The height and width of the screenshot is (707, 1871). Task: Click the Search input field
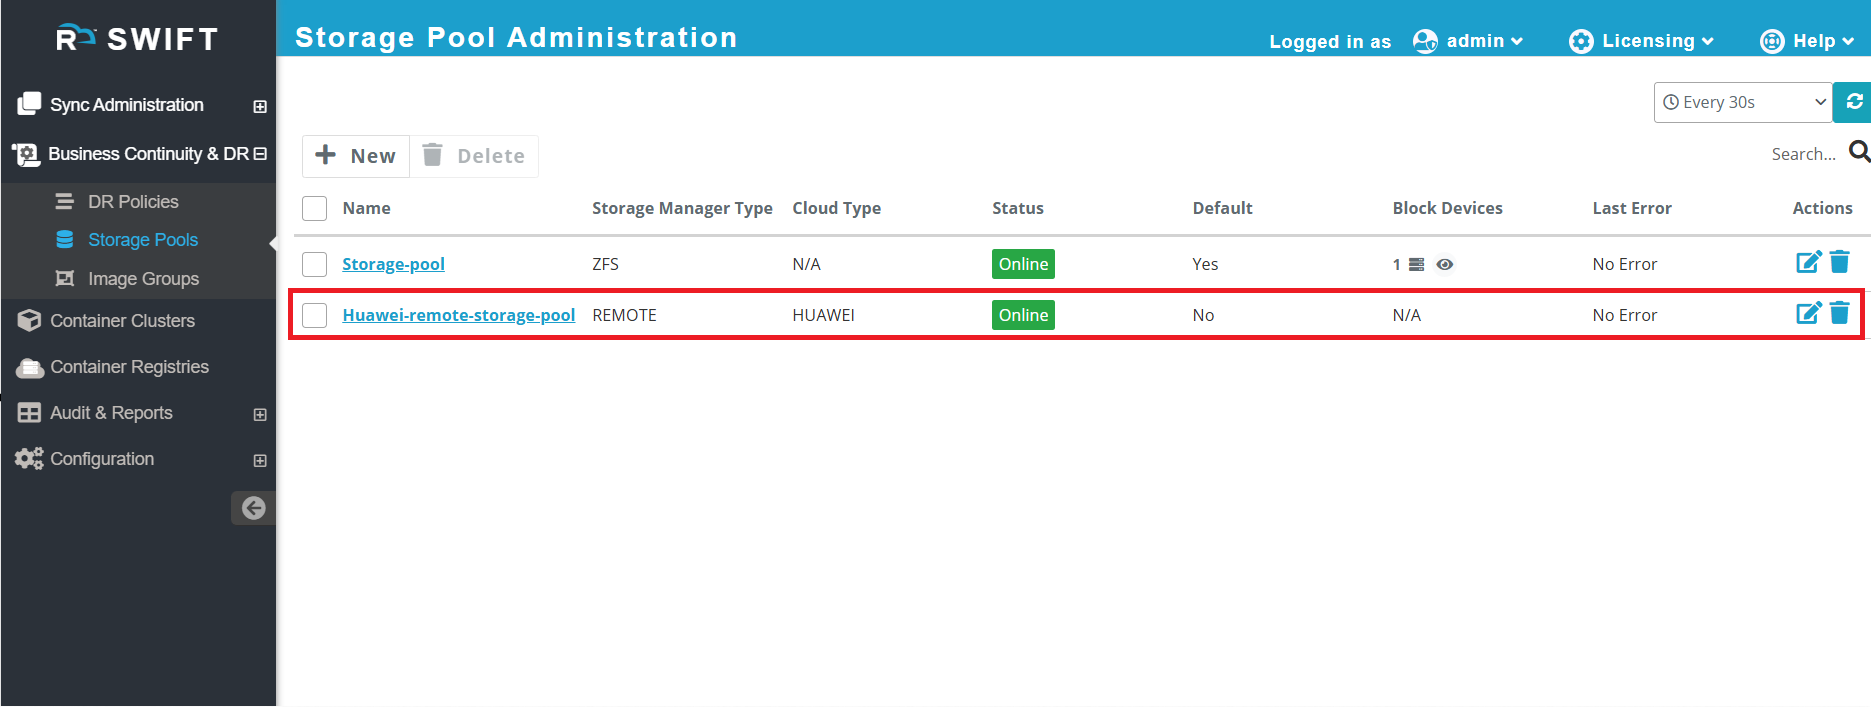pyautogui.click(x=1803, y=154)
